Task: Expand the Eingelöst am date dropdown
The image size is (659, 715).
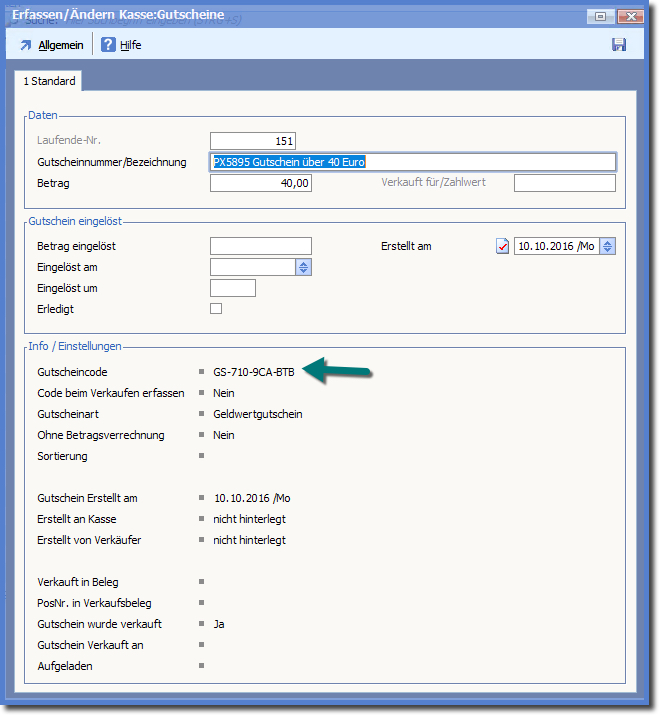Action: pyautogui.click(x=304, y=267)
